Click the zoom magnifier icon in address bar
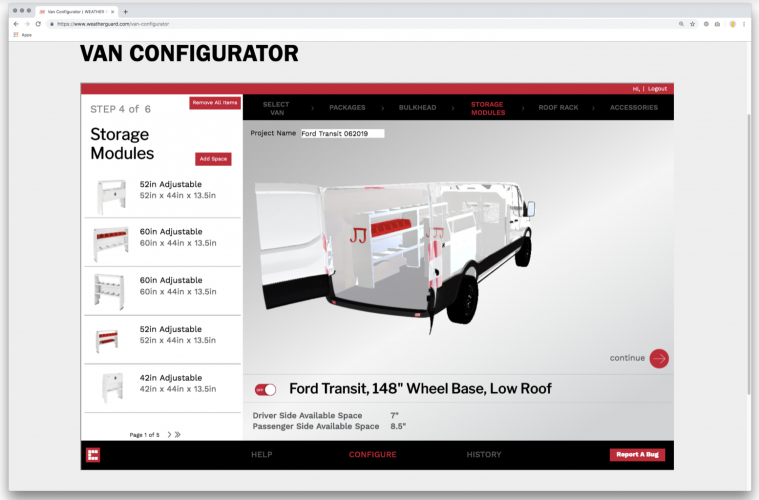The width and height of the screenshot is (759, 500). click(681, 24)
